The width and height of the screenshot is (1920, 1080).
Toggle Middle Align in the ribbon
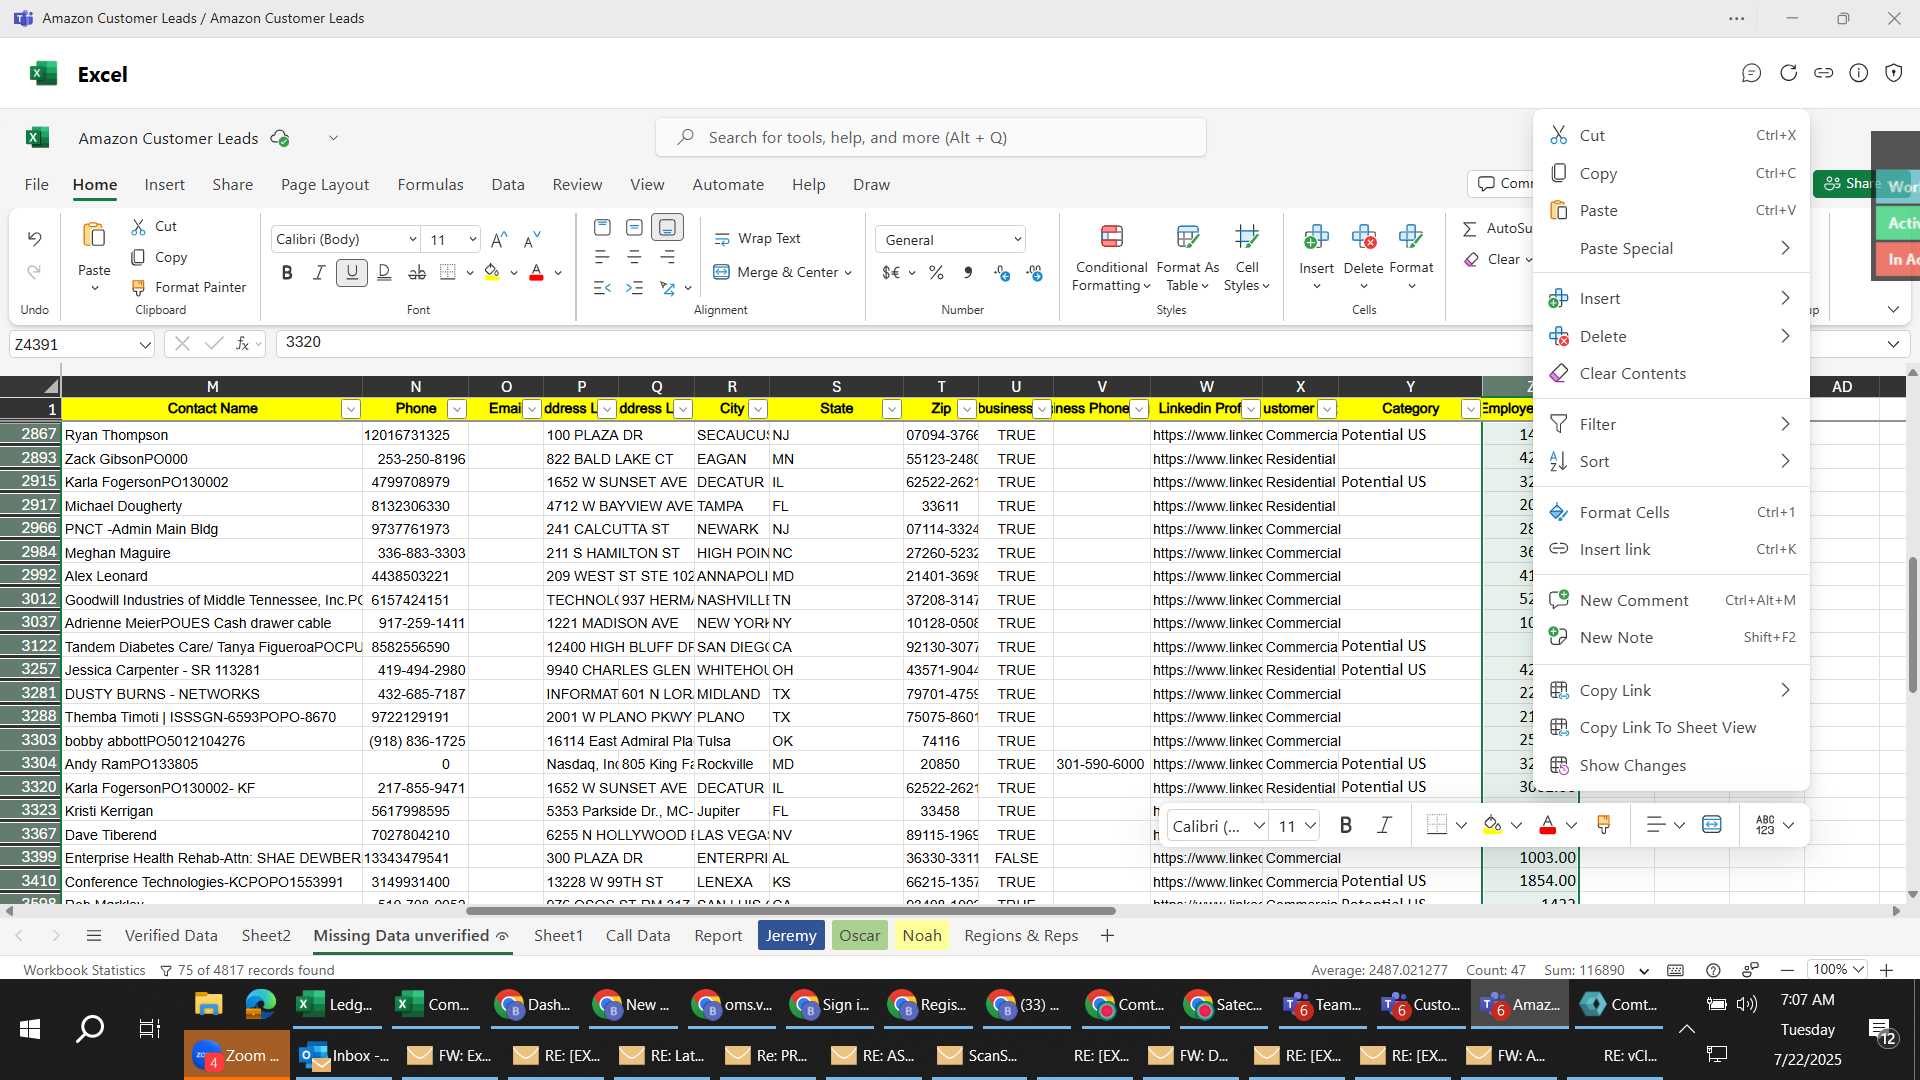pos(634,228)
